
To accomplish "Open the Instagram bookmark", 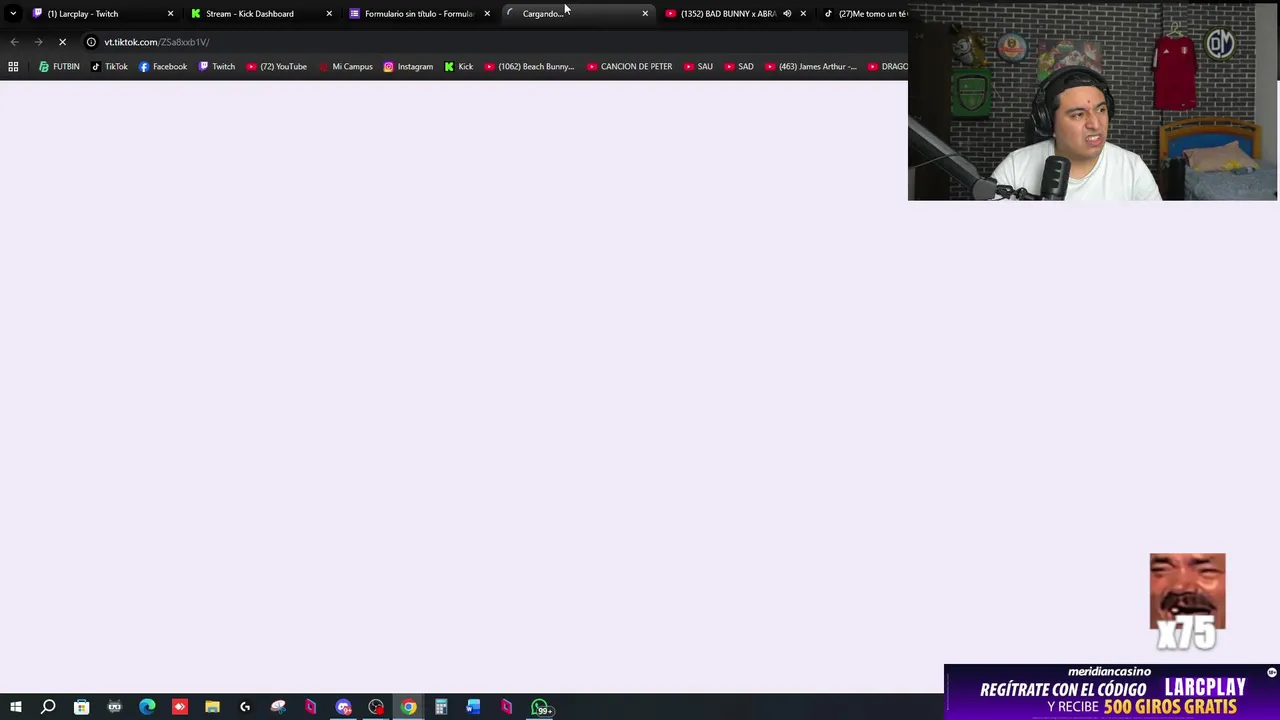I will pos(408,67).
